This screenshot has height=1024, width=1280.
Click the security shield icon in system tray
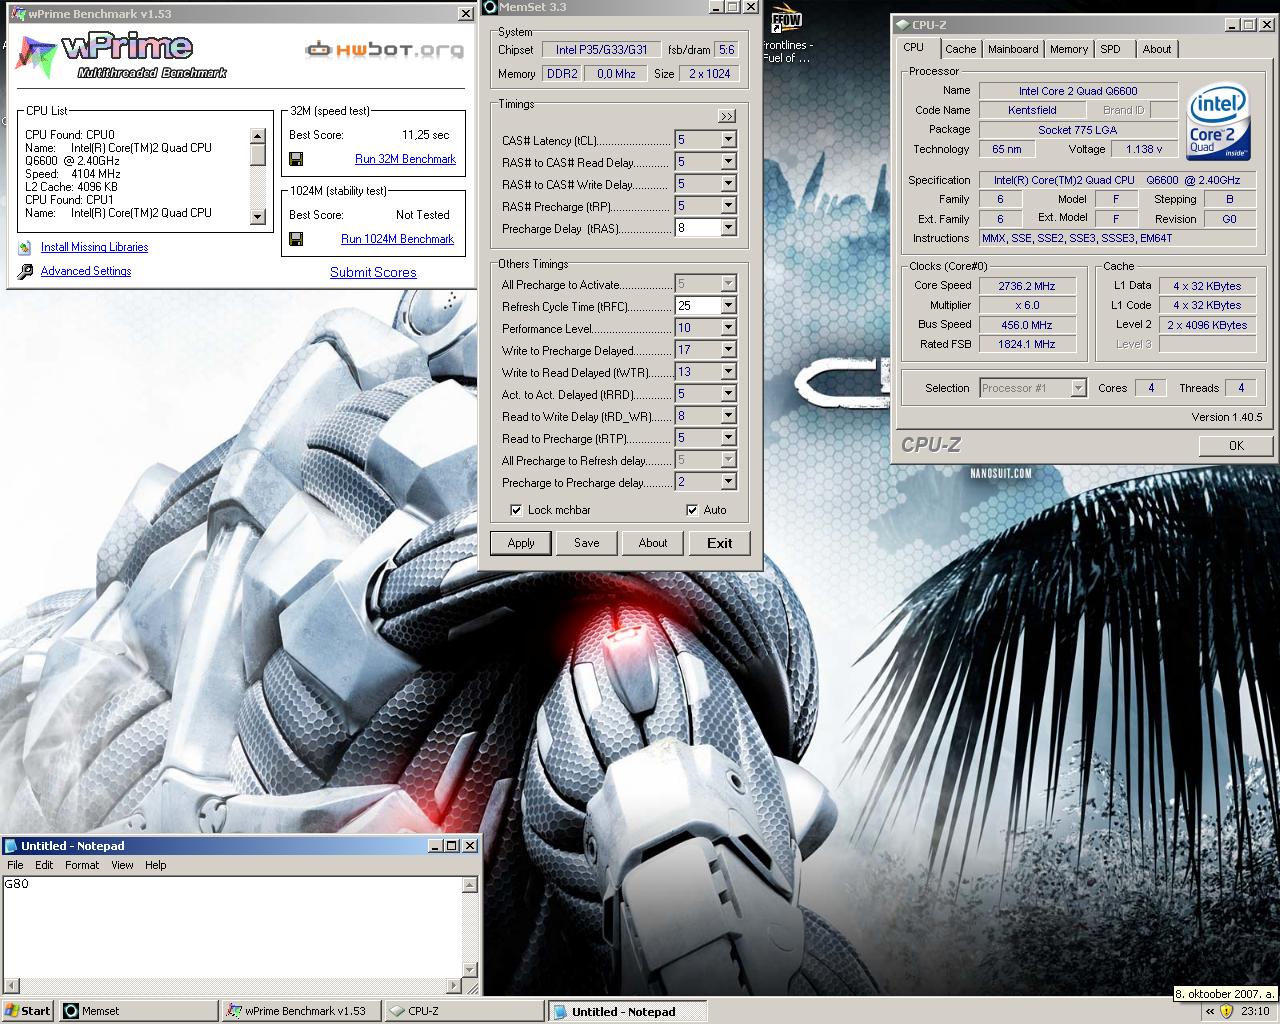click(1226, 1011)
